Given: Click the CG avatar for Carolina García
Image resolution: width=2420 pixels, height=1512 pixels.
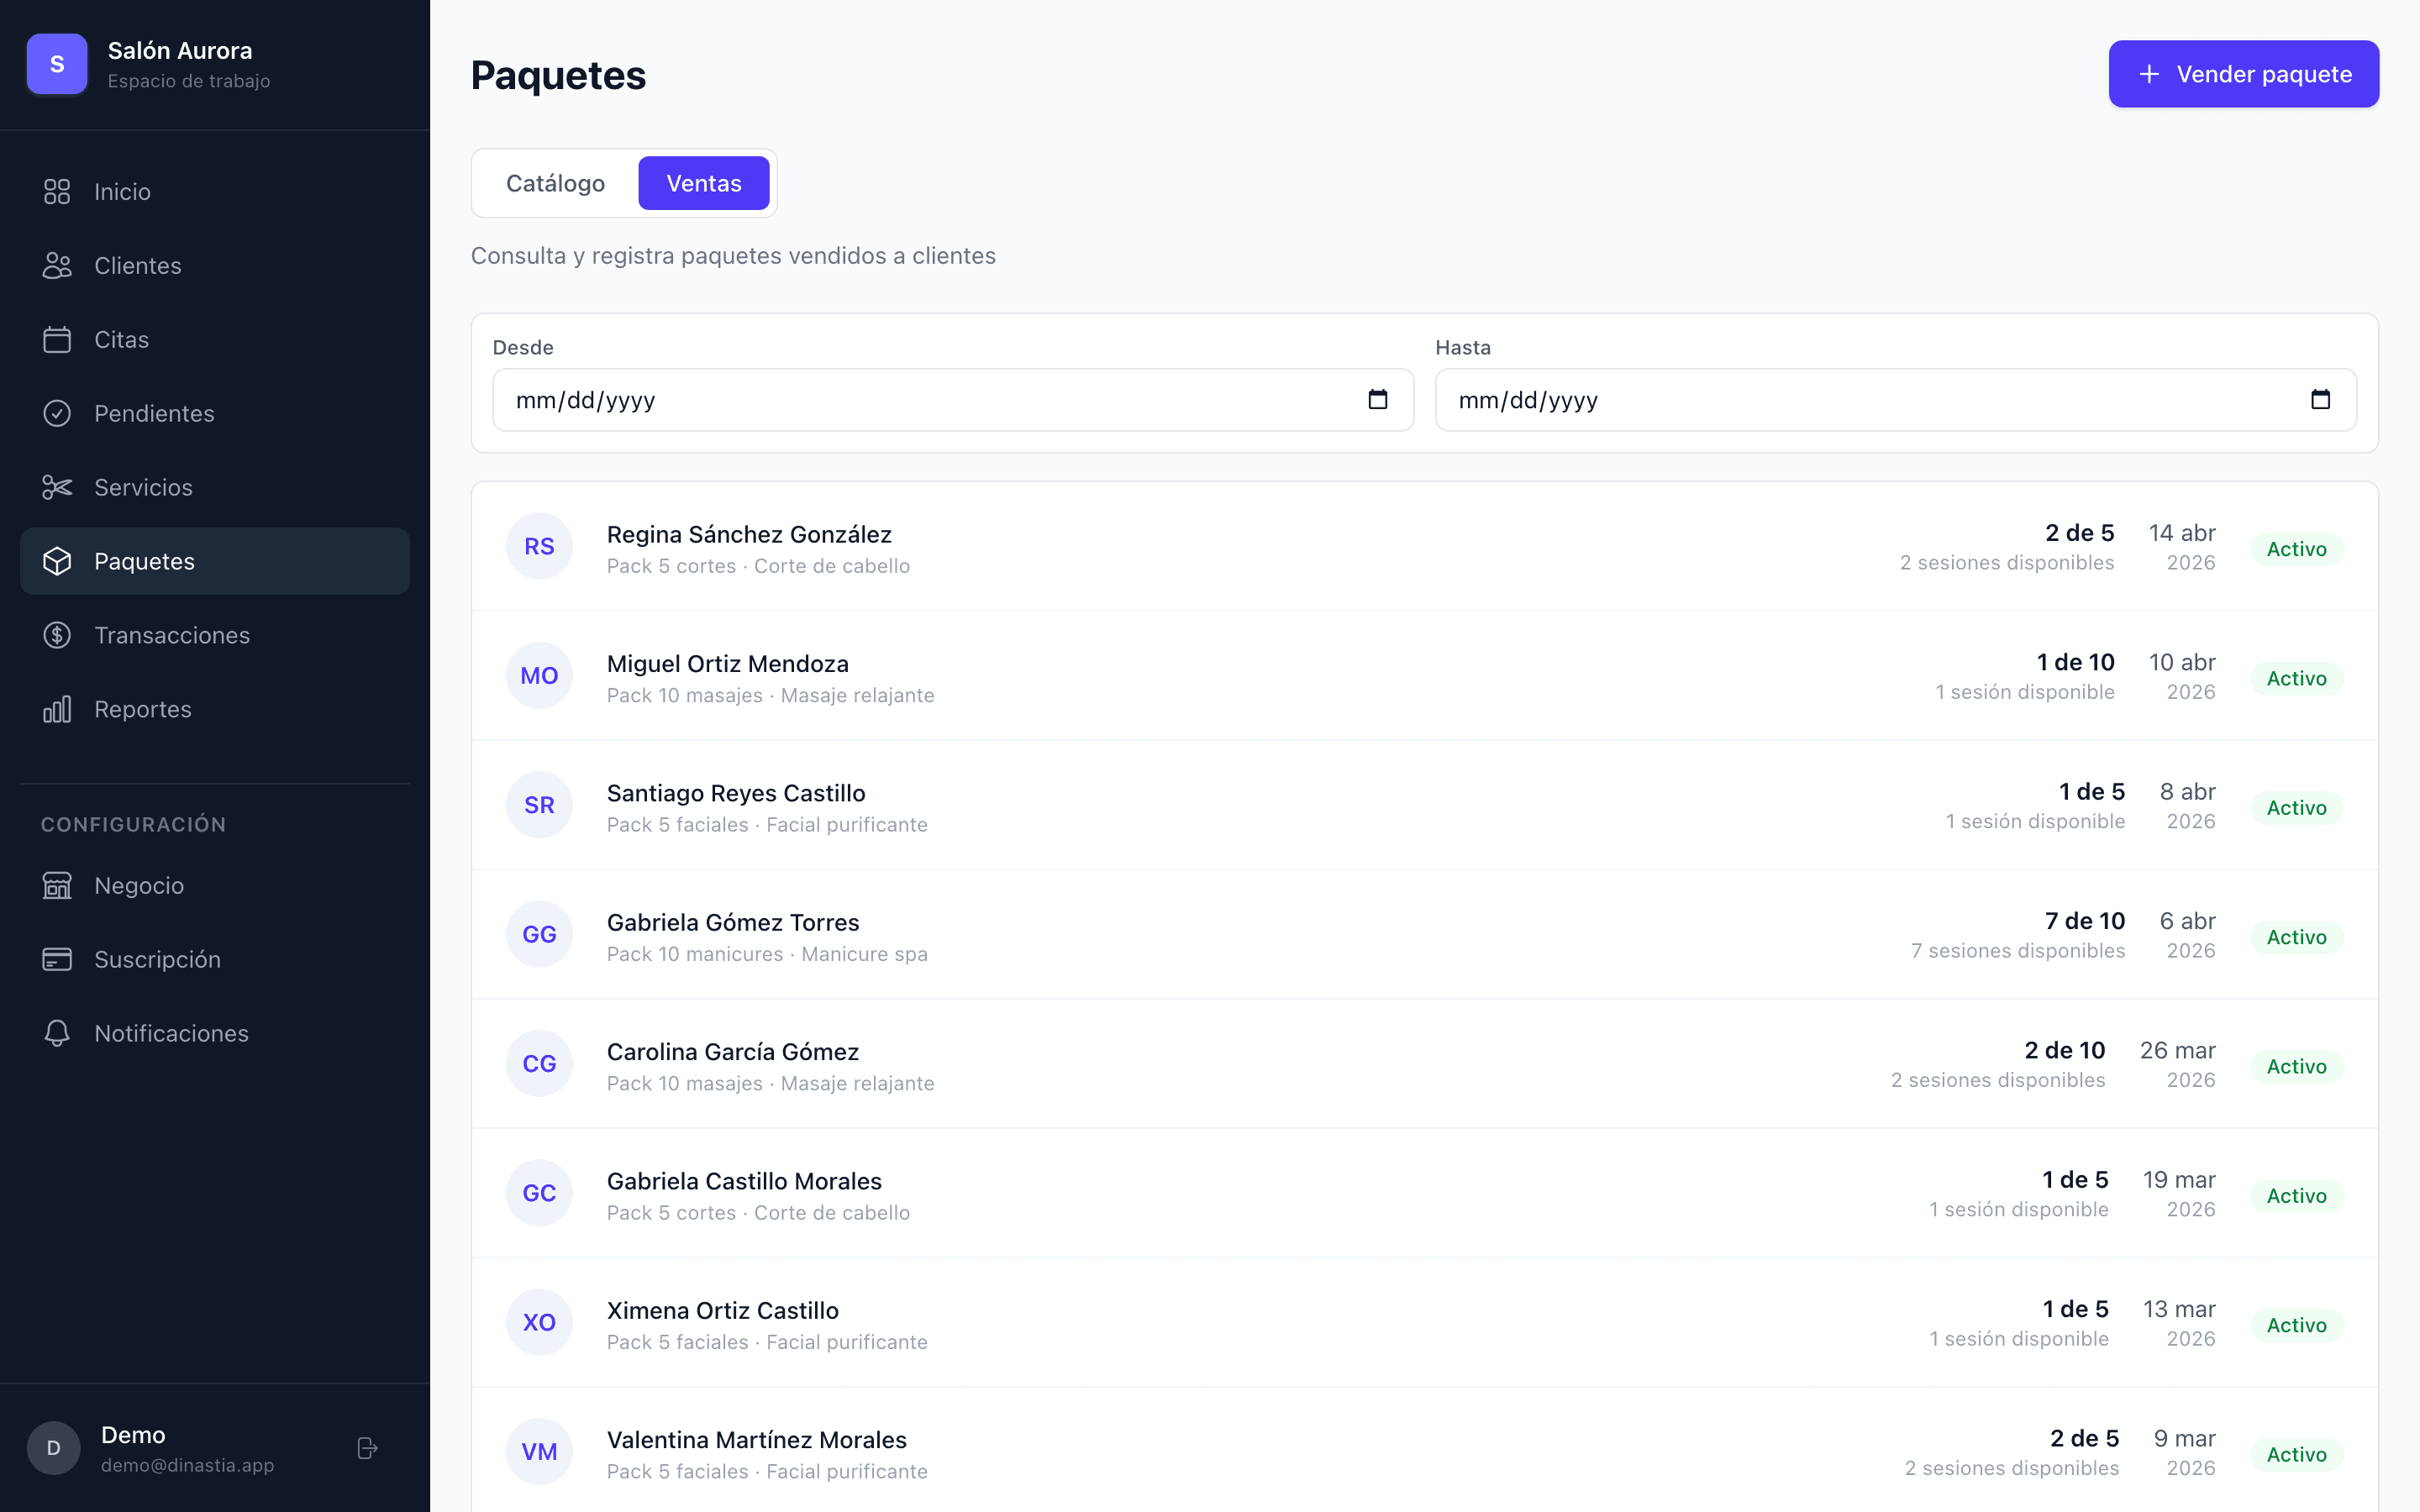Looking at the screenshot, I should (x=539, y=1064).
